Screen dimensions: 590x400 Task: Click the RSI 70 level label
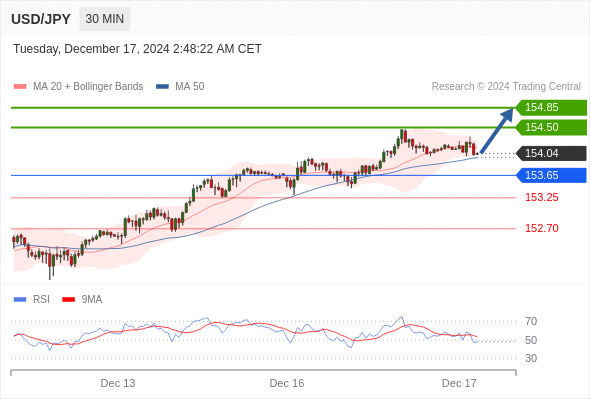click(531, 321)
